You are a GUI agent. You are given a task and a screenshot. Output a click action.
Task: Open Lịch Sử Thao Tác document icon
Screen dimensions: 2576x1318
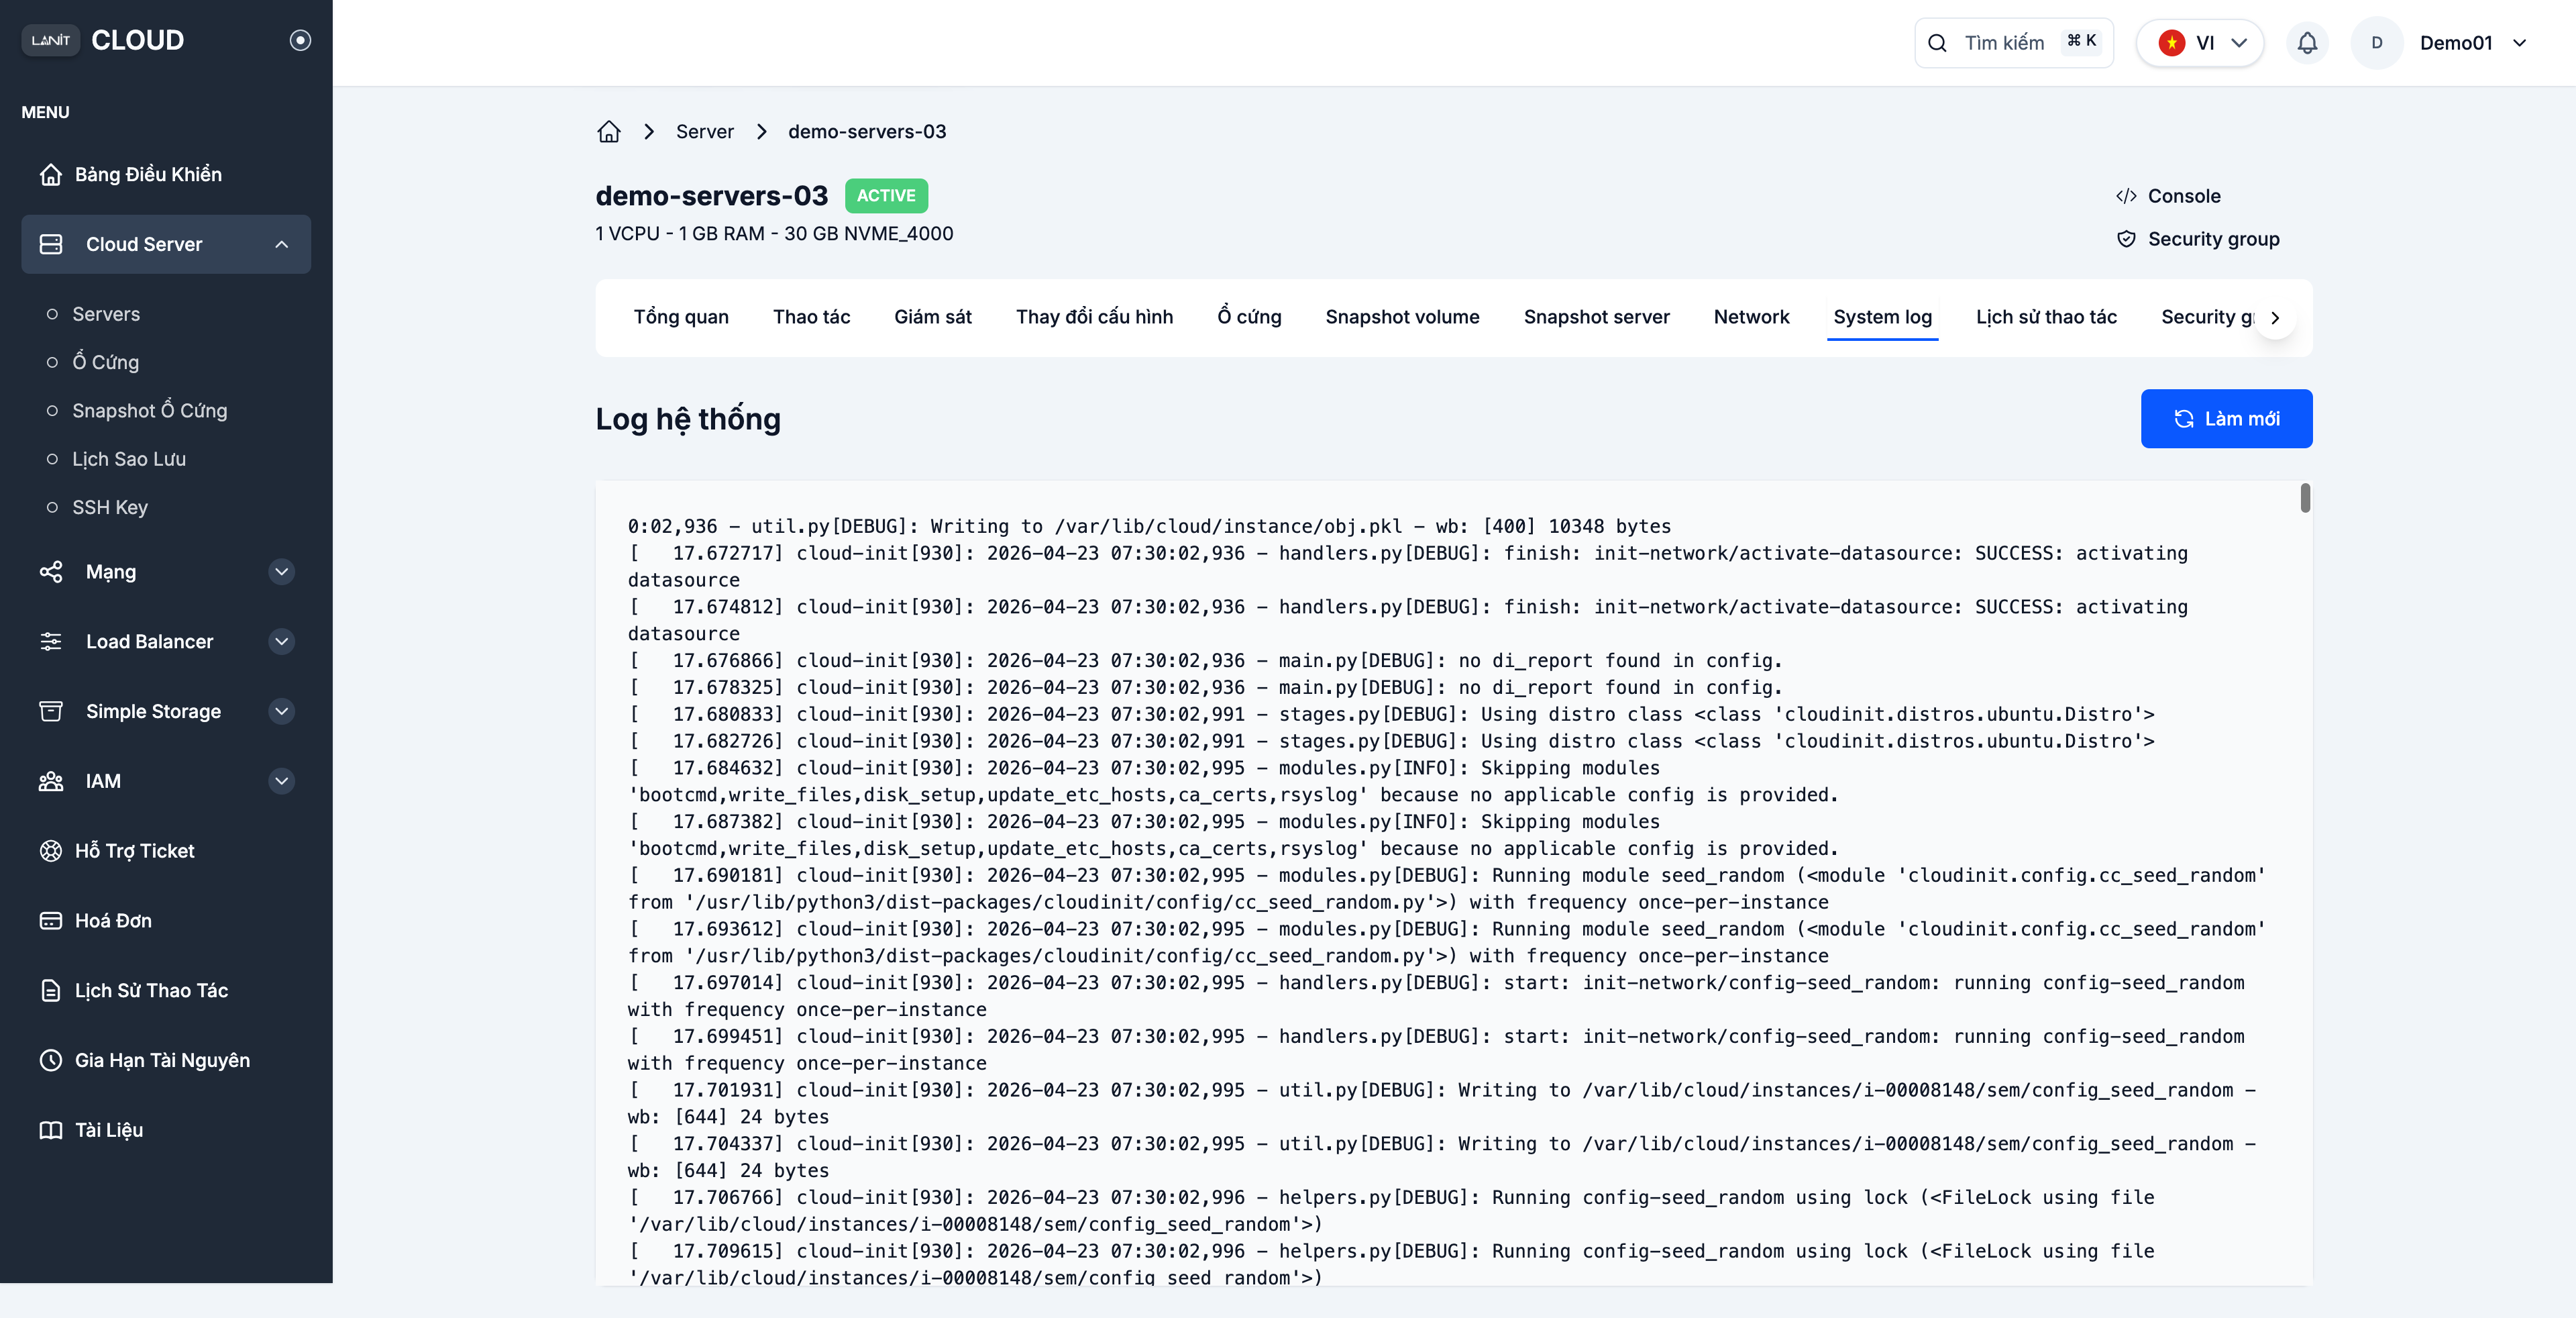tap(51, 991)
